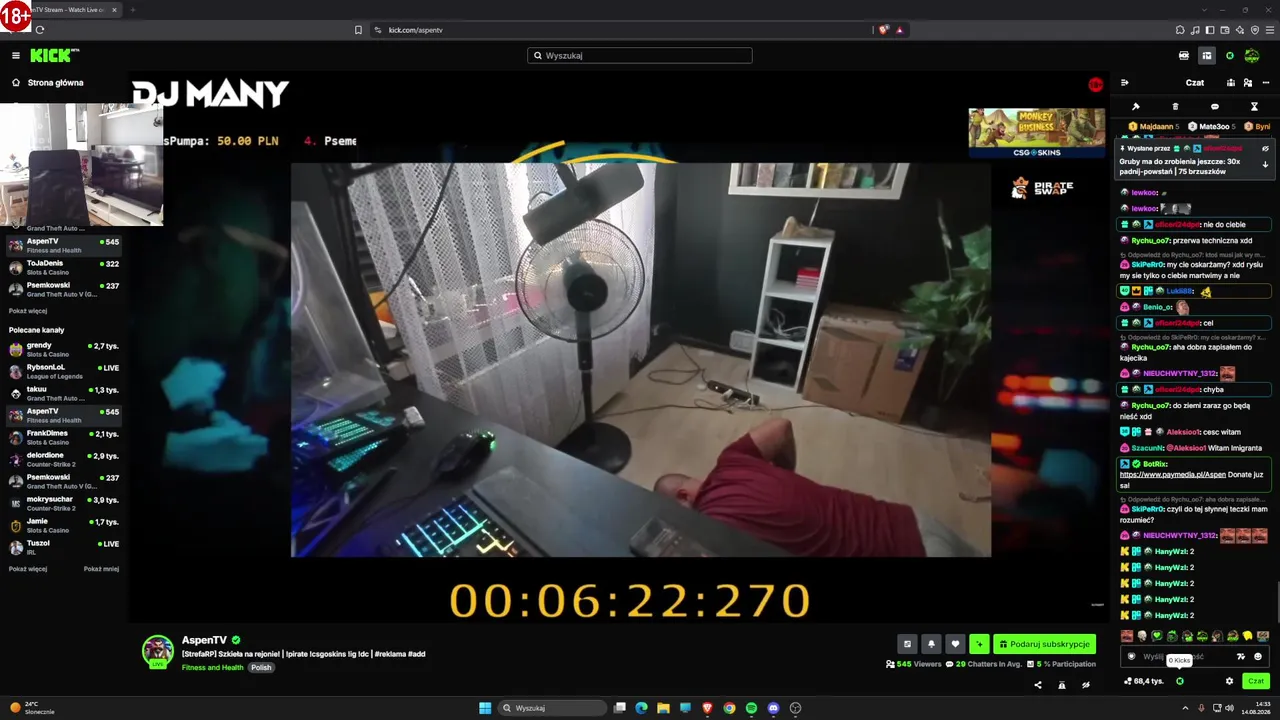Open FrankDimes channel in sidebar
This screenshot has width=1280, height=720.
64,438
